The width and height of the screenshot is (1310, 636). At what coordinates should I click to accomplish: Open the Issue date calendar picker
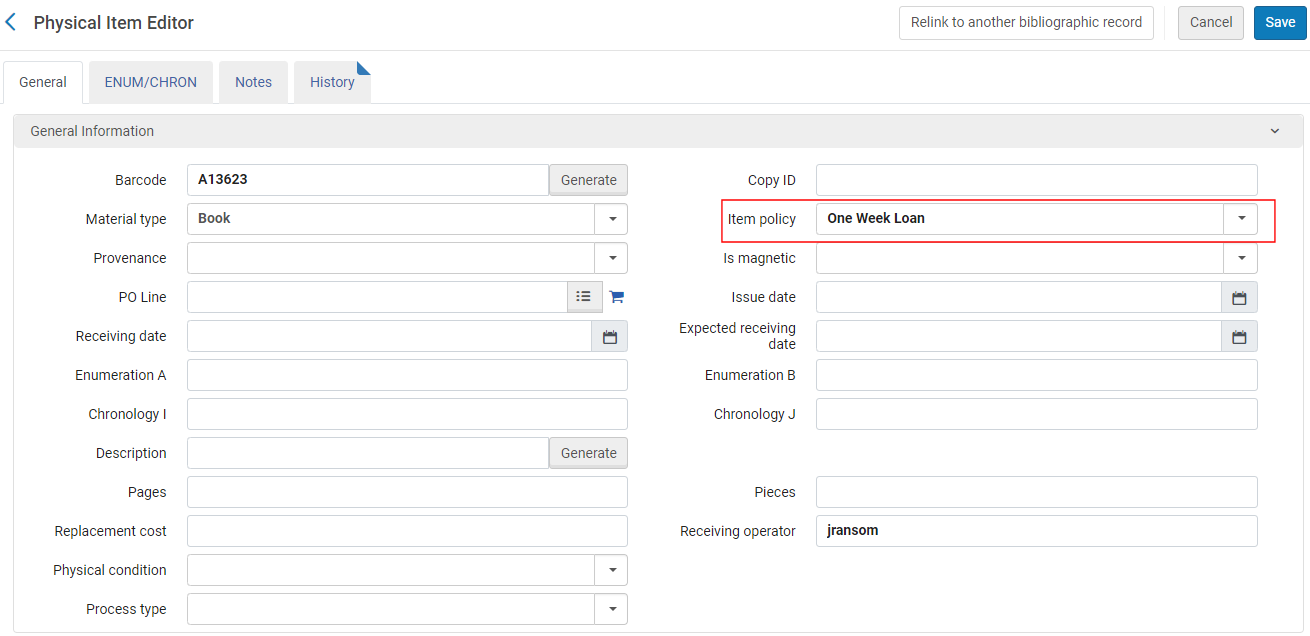(x=1239, y=298)
